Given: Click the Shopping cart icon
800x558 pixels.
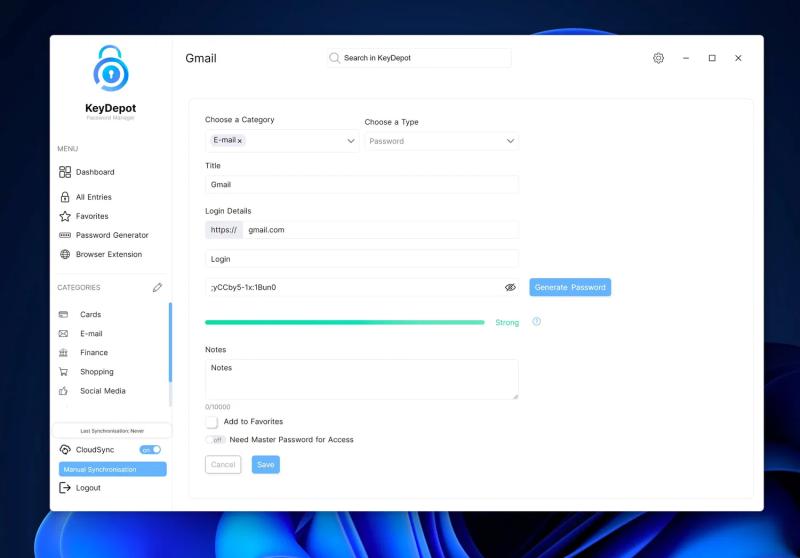Looking at the screenshot, I should (x=63, y=372).
